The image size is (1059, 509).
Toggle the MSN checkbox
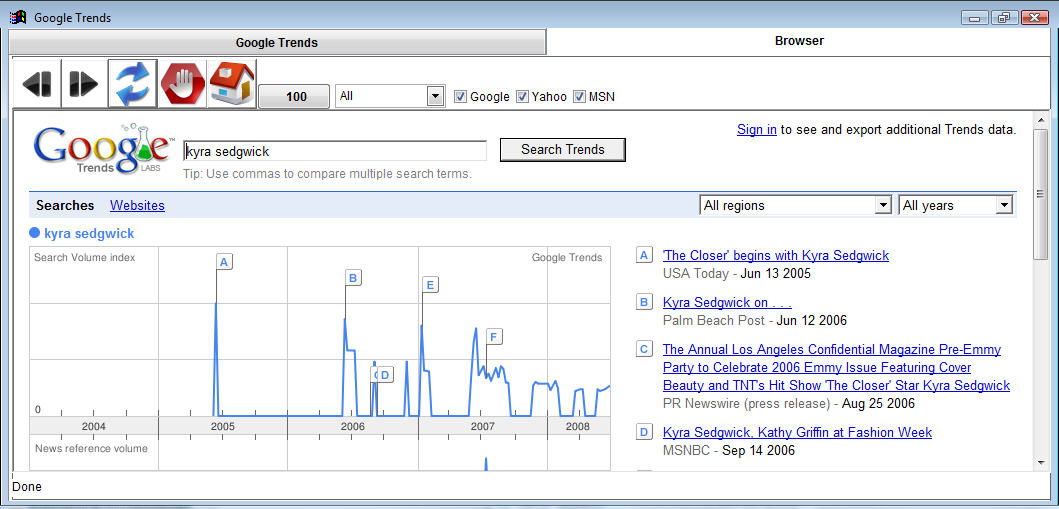(579, 97)
